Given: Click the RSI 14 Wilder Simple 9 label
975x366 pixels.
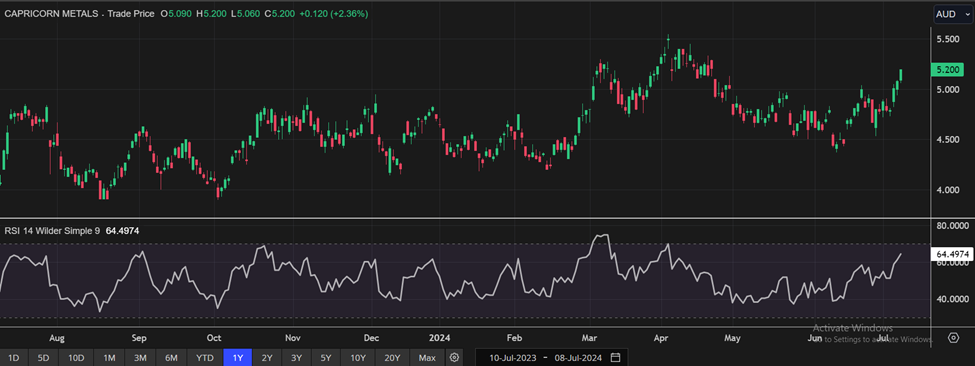Looking at the screenshot, I should coord(53,231).
